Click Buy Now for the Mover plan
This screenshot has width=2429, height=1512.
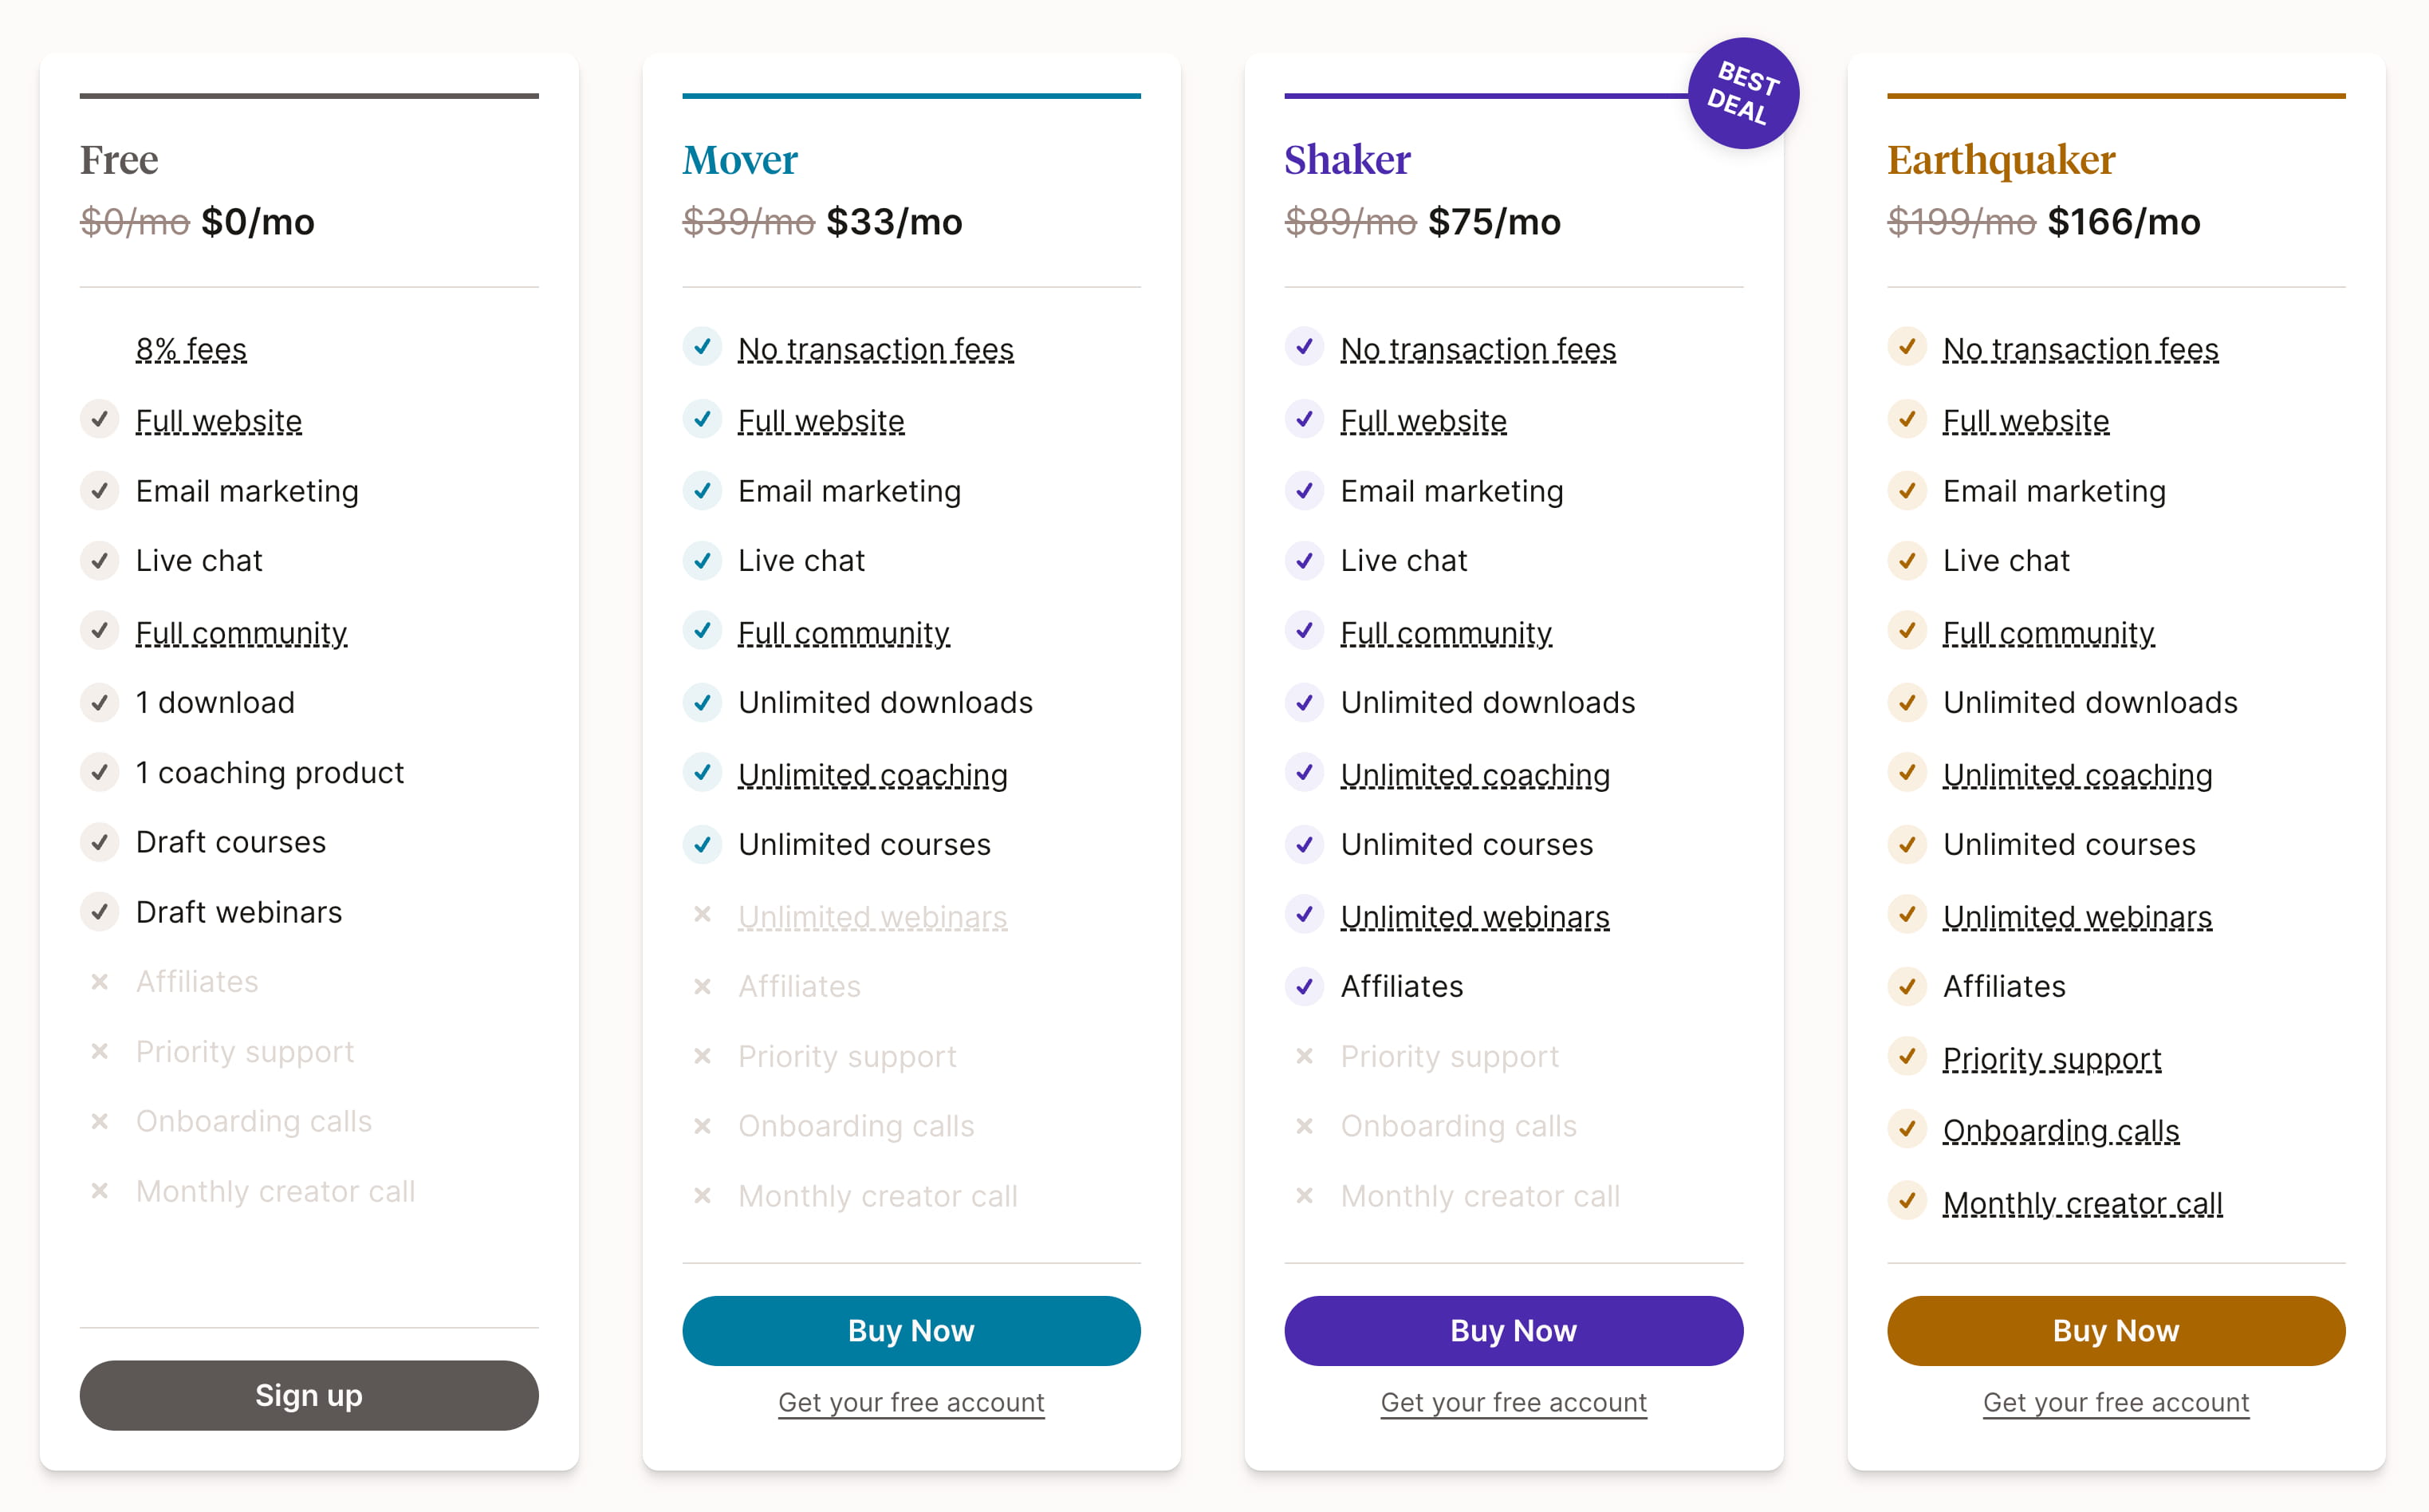point(910,1330)
